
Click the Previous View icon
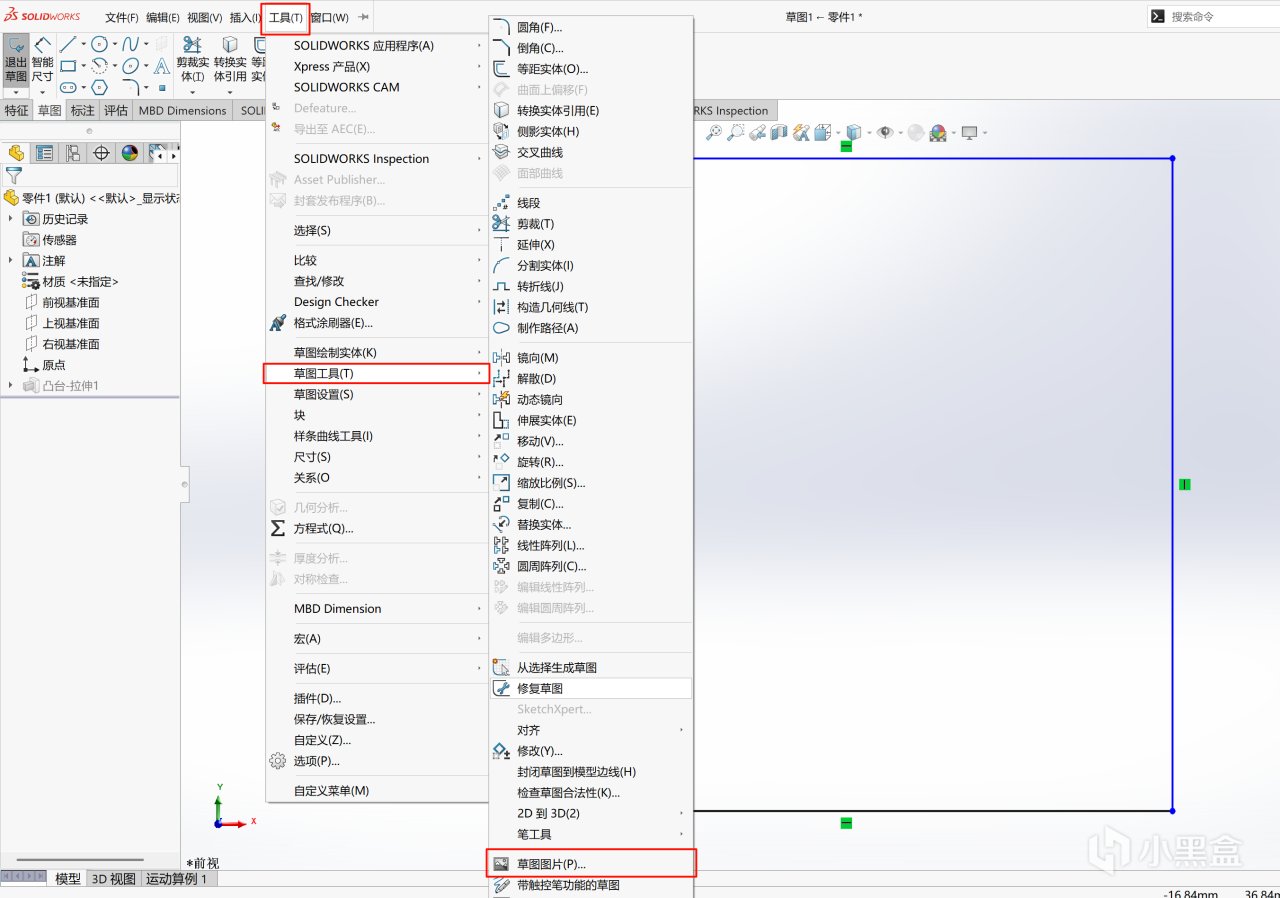tap(758, 132)
